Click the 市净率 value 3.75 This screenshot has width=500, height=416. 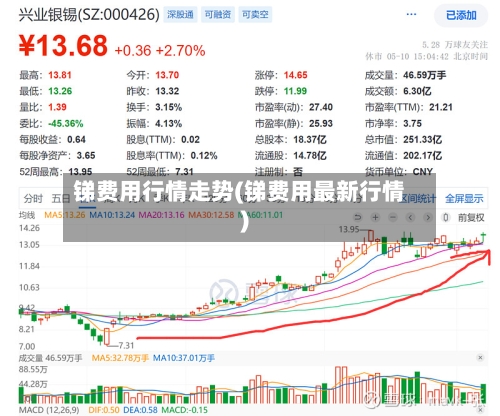pyautogui.click(x=412, y=124)
